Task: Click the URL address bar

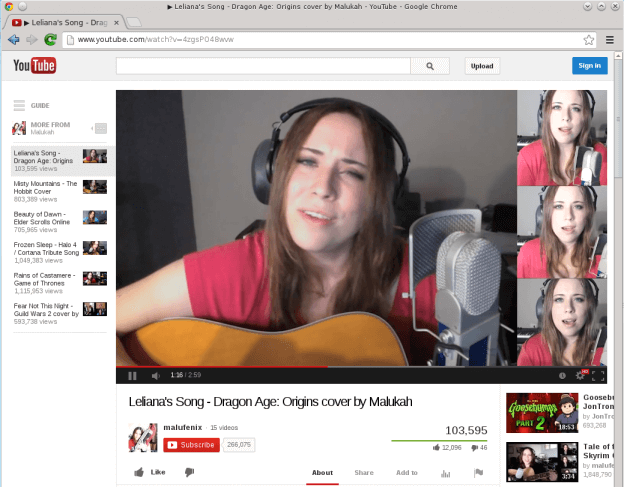Action: point(328,40)
